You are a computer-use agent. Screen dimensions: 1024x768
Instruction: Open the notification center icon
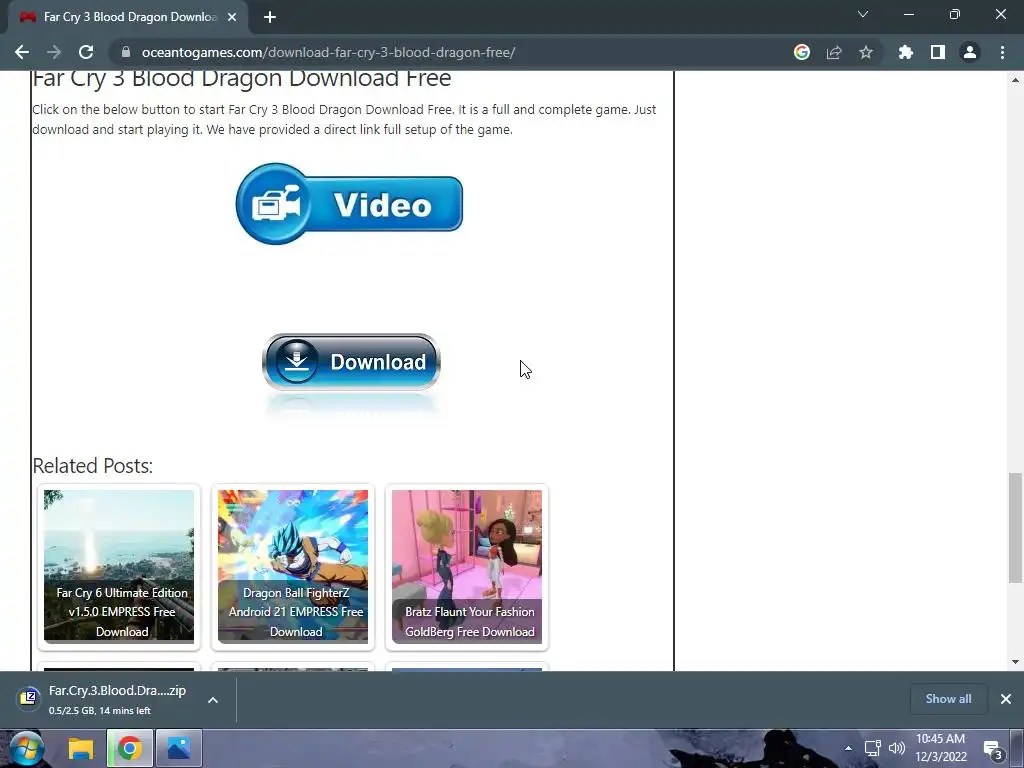(993, 749)
